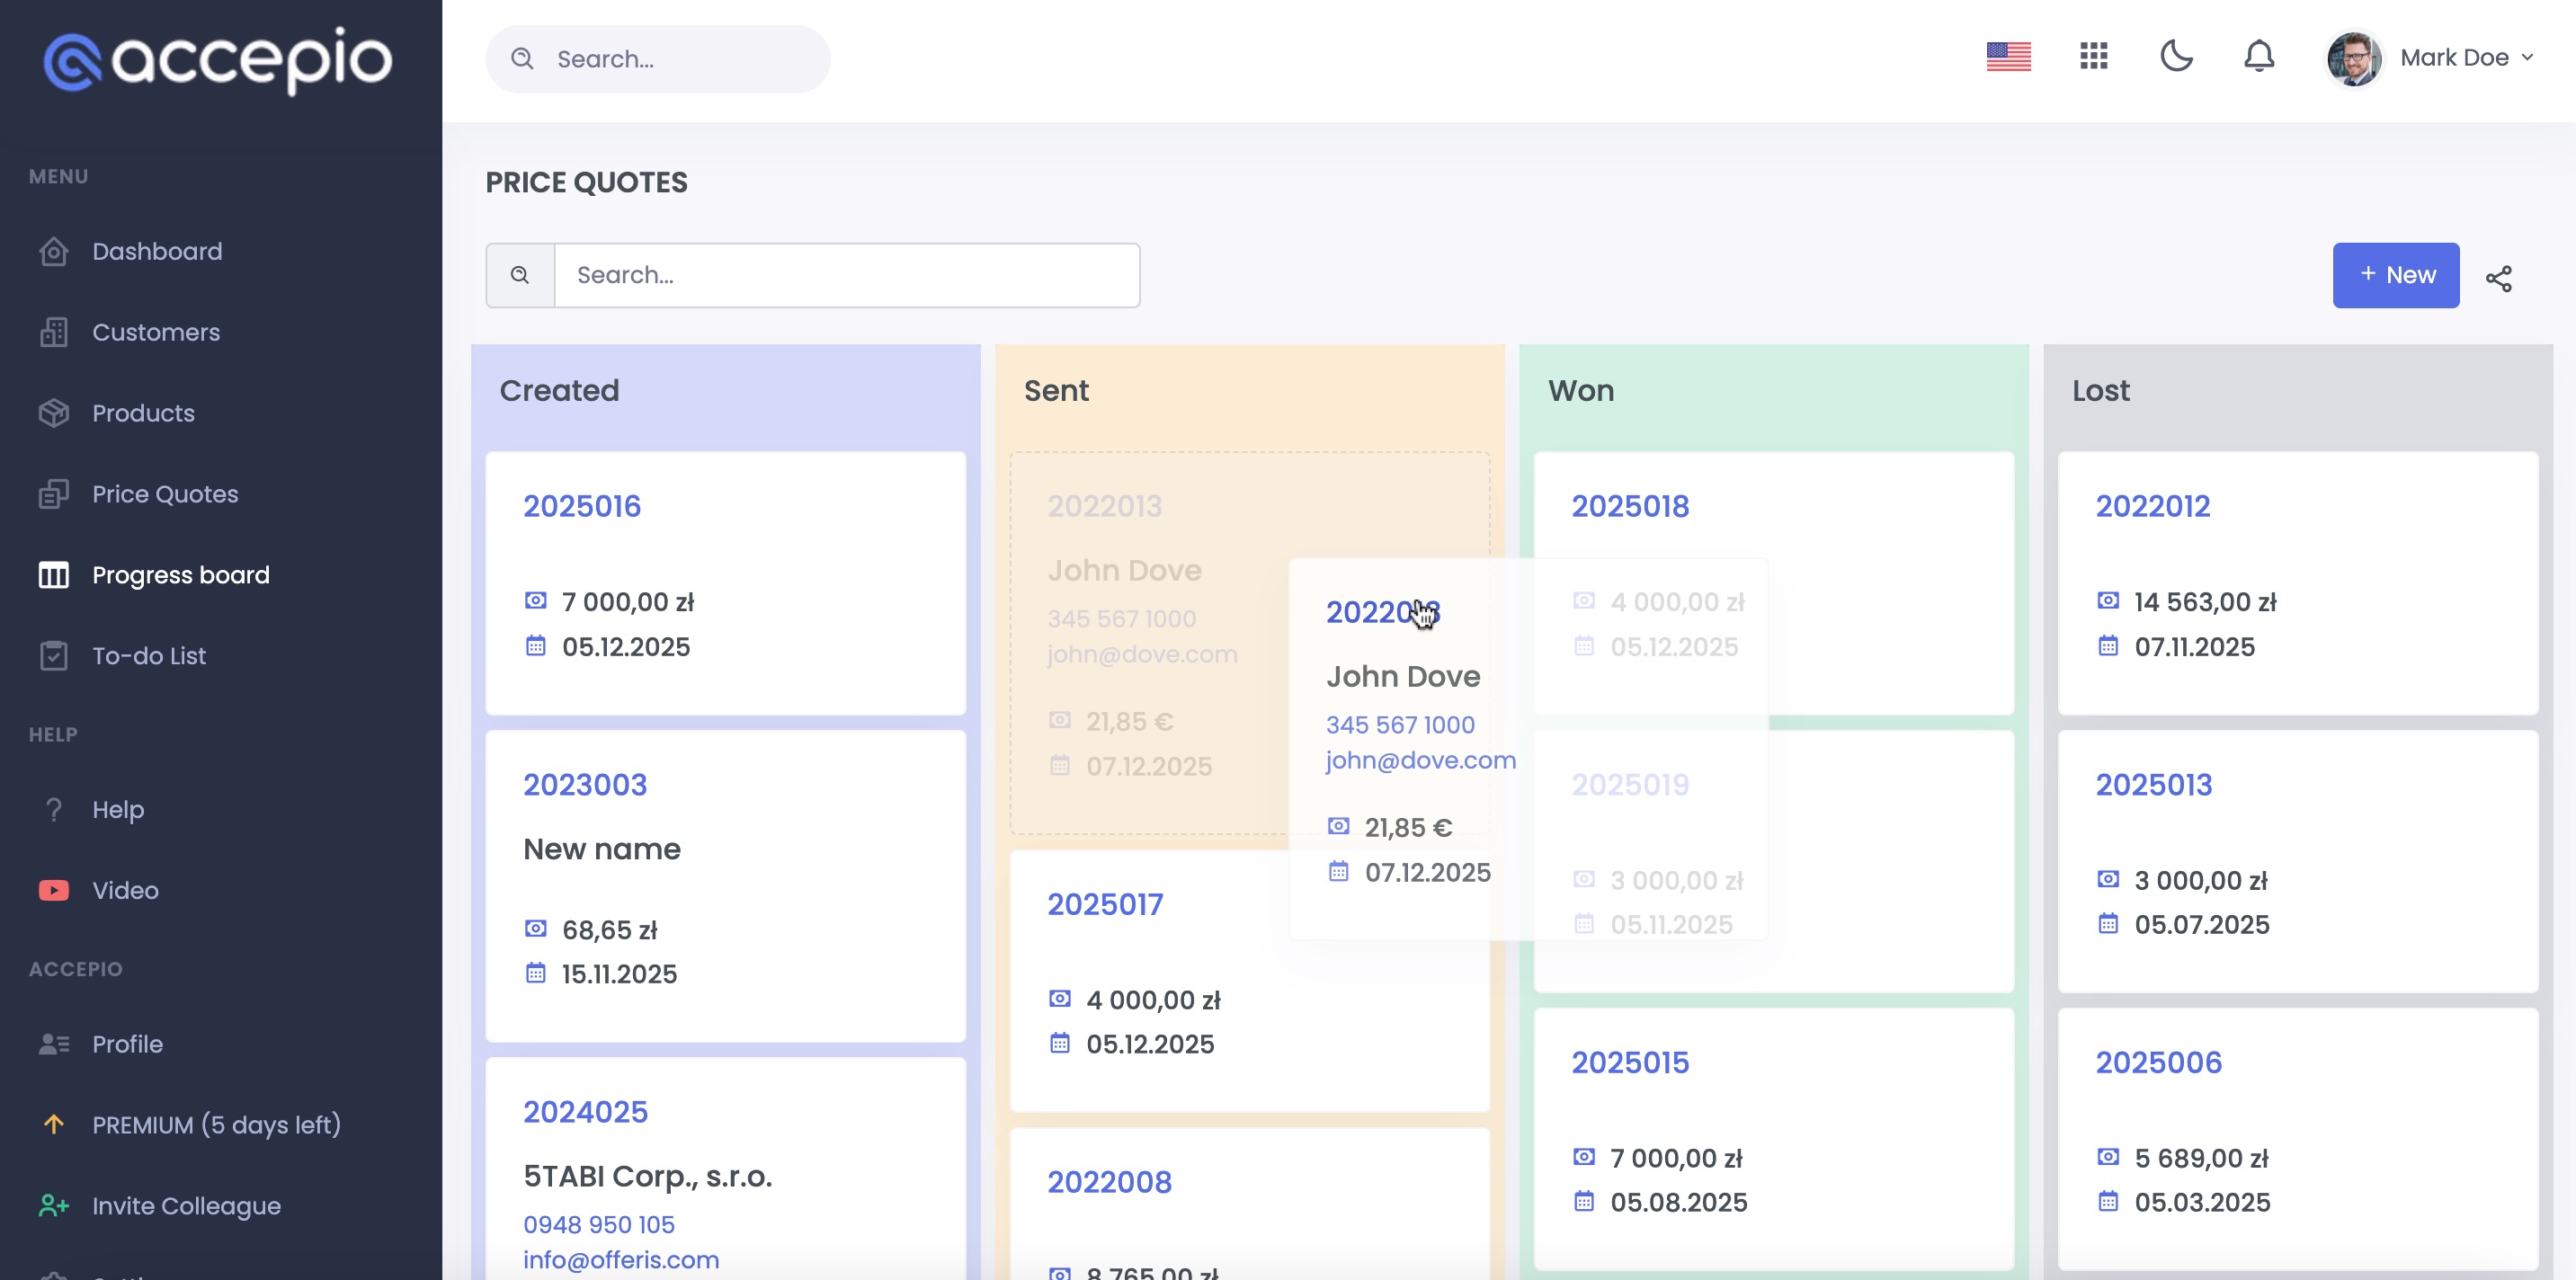Type in the price quotes Search field
The height and width of the screenshot is (1280, 2576).
pyautogui.click(x=846, y=275)
